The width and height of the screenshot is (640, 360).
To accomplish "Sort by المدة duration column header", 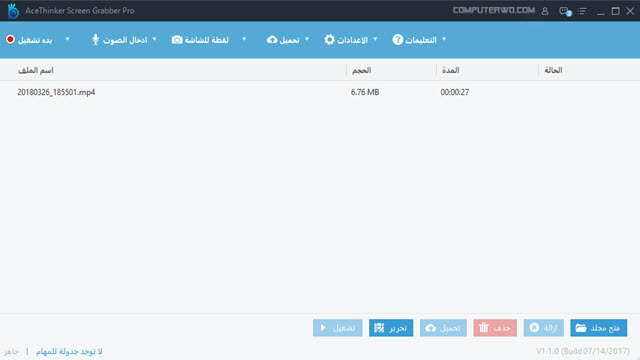I will click(451, 70).
